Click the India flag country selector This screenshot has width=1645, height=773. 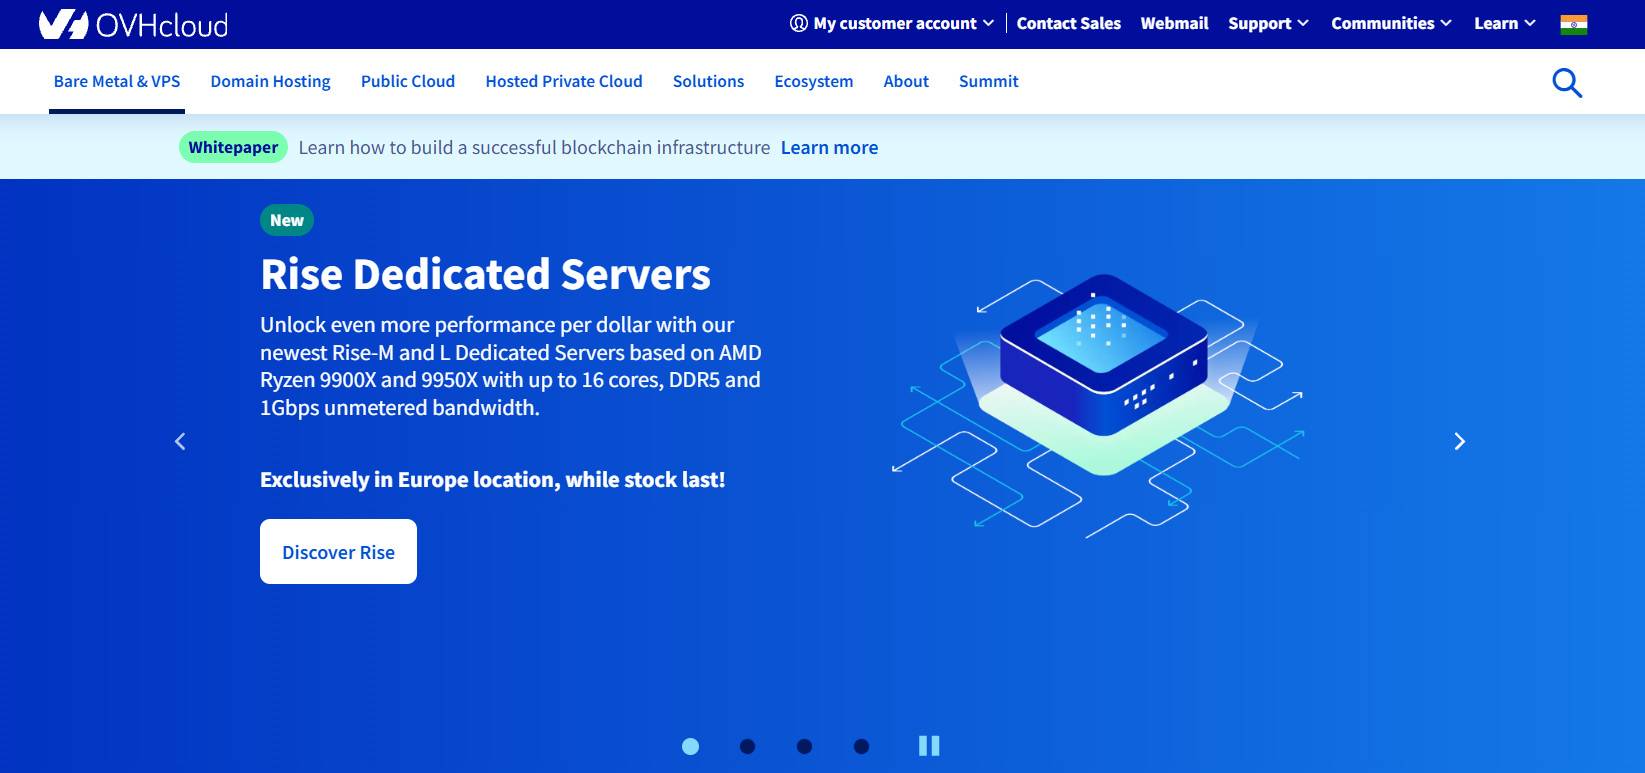pyautogui.click(x=1574, y=24)
